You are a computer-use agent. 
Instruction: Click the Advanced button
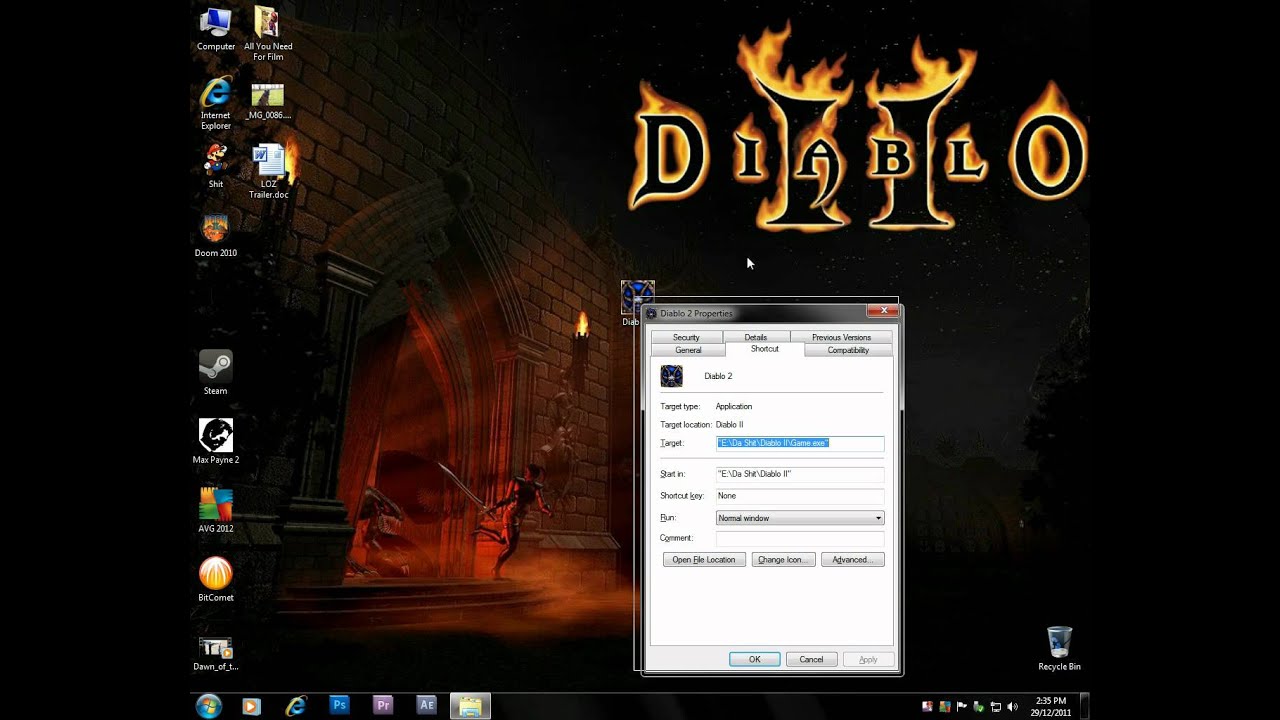point(853,560)
